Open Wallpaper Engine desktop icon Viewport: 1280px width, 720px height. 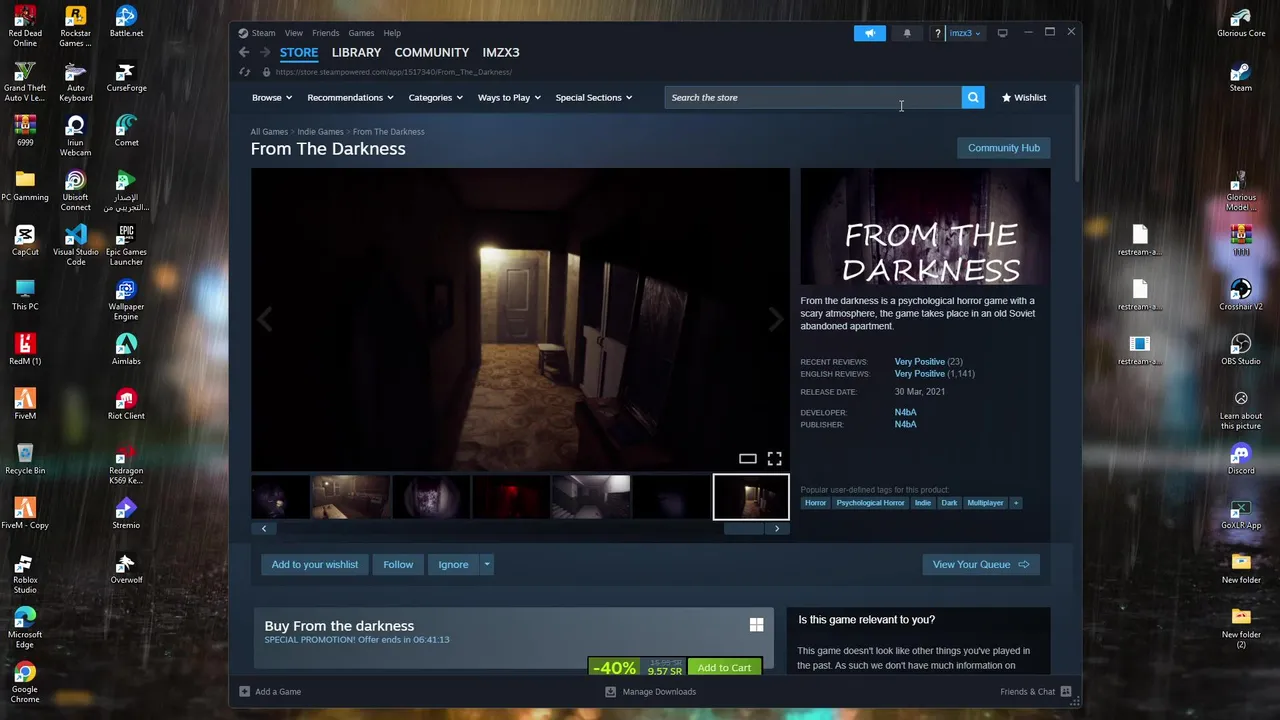126,299
